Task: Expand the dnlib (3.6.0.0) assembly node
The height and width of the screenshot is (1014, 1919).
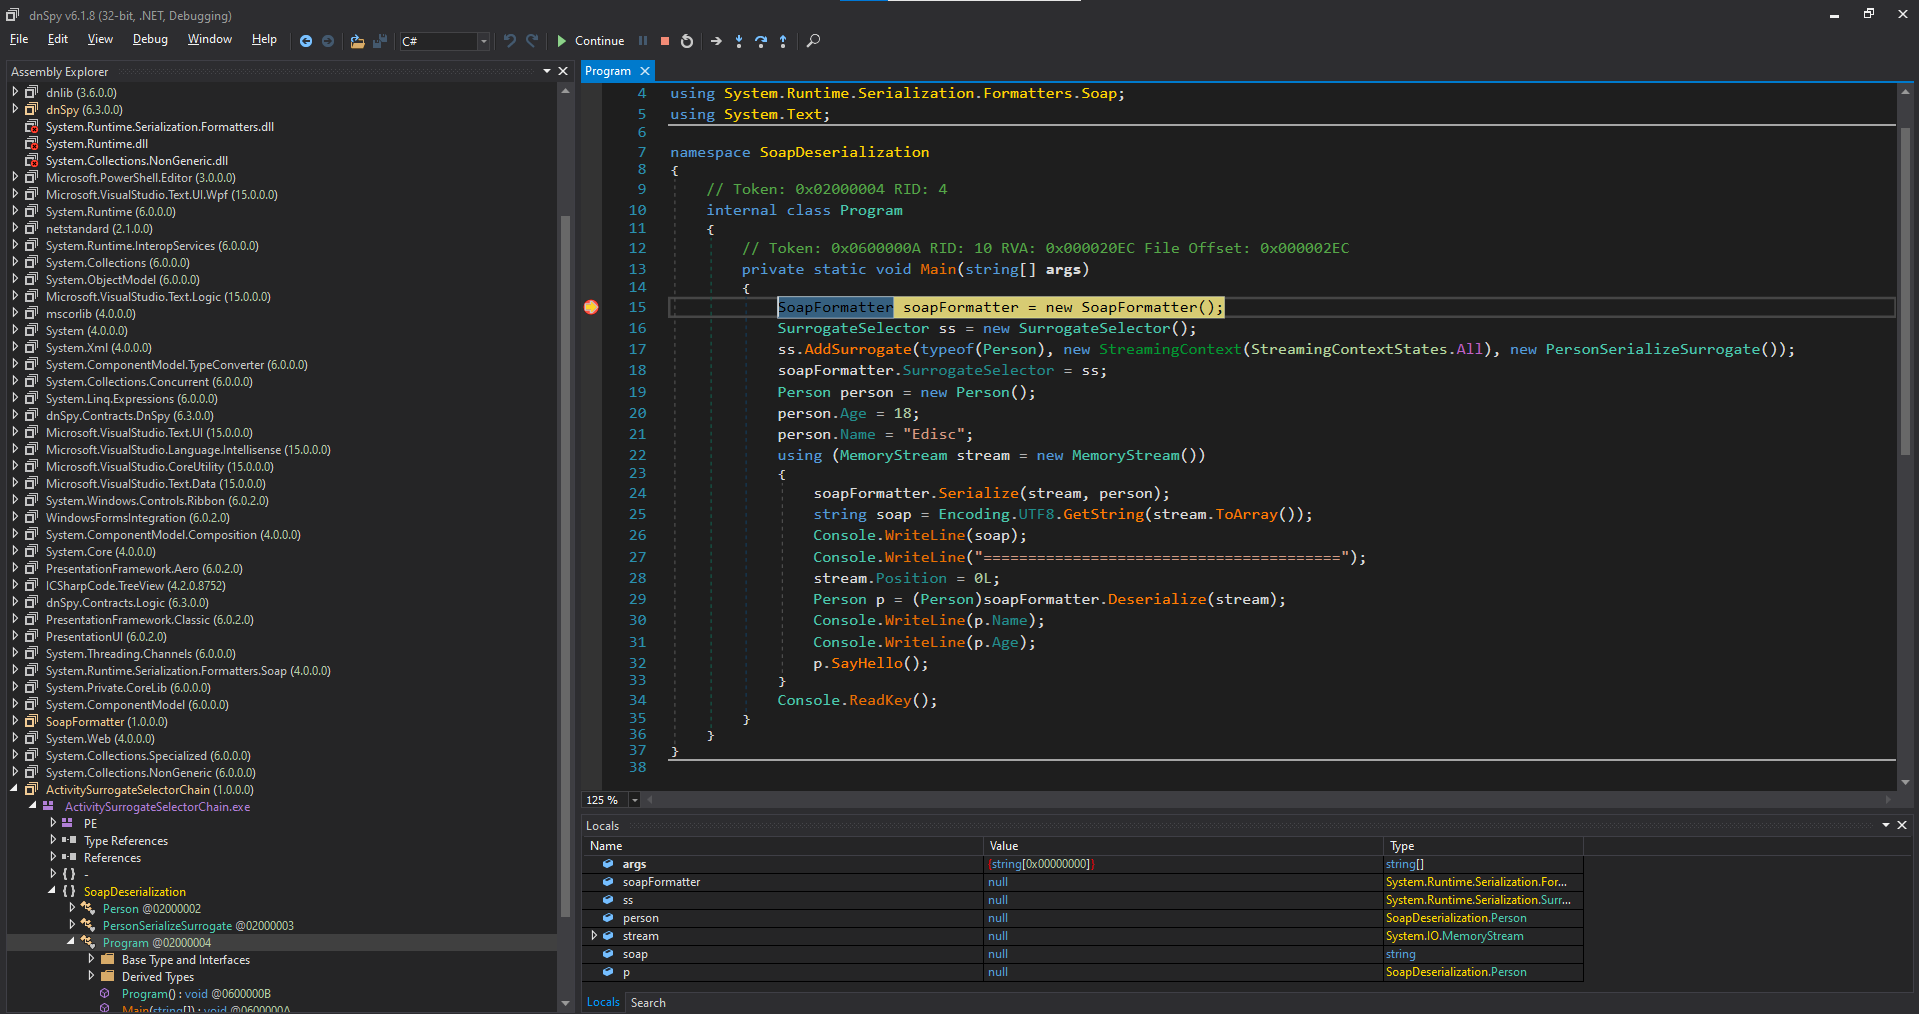Action: pyautogui.click(x=15, y=92)
